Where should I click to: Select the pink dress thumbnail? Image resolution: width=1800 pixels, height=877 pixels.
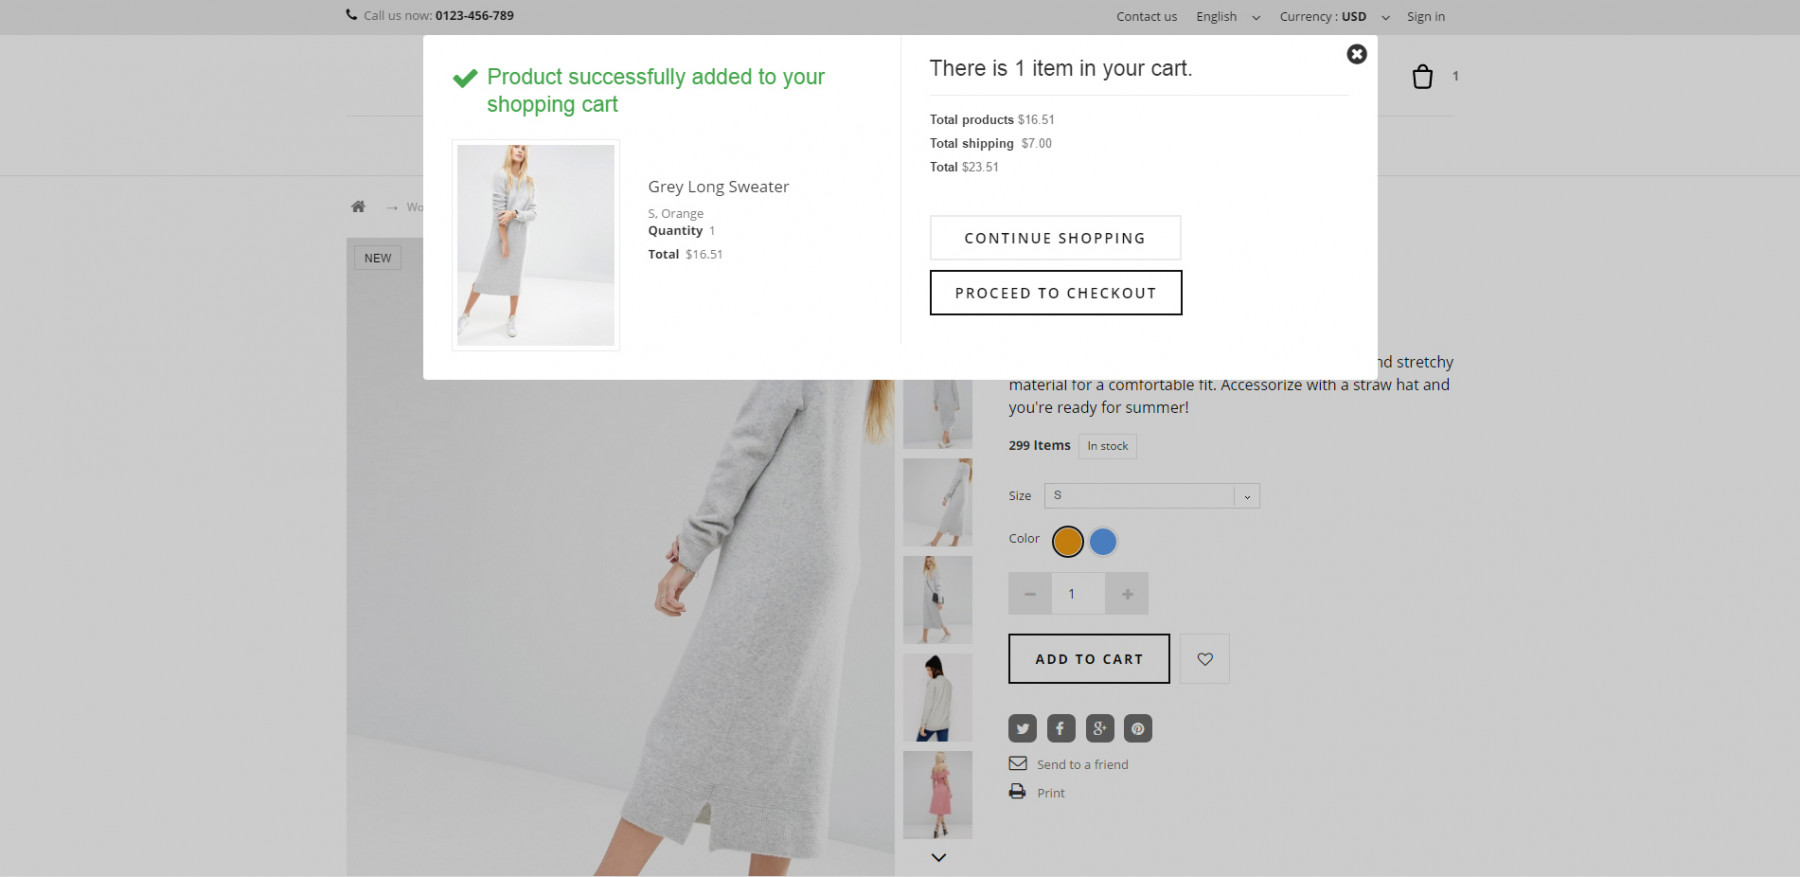coord(937,795)
